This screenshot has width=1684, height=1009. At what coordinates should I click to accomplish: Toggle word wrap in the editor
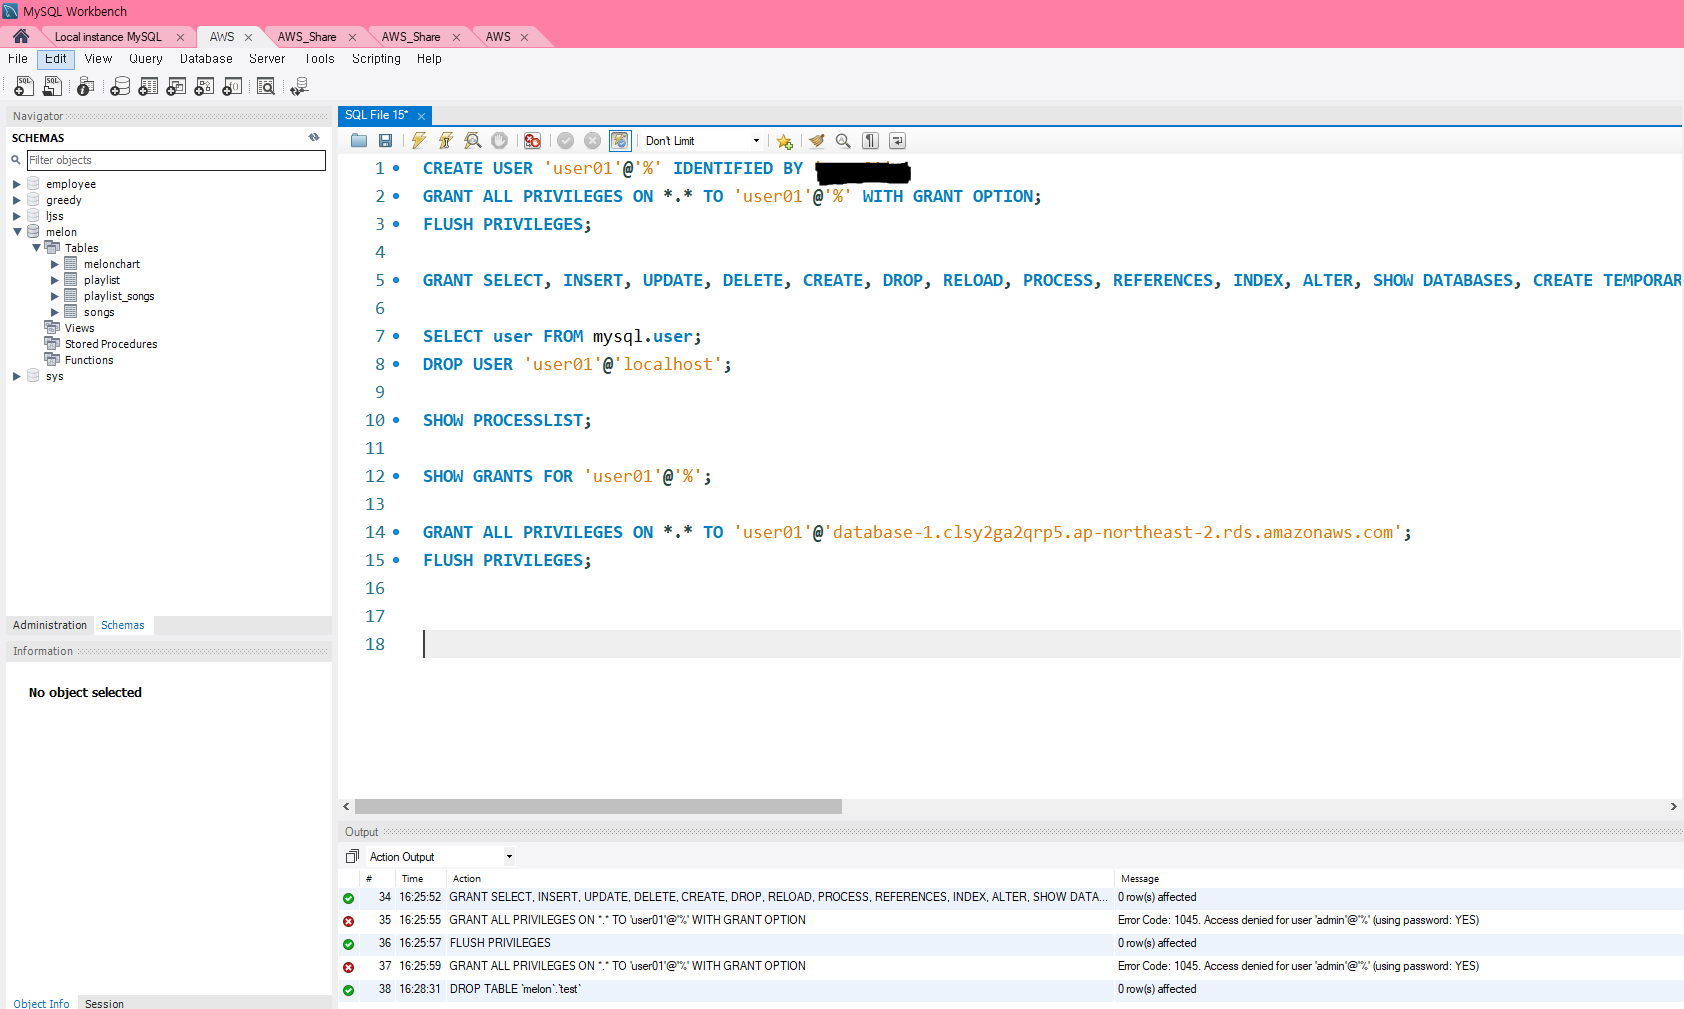[898, 141]
